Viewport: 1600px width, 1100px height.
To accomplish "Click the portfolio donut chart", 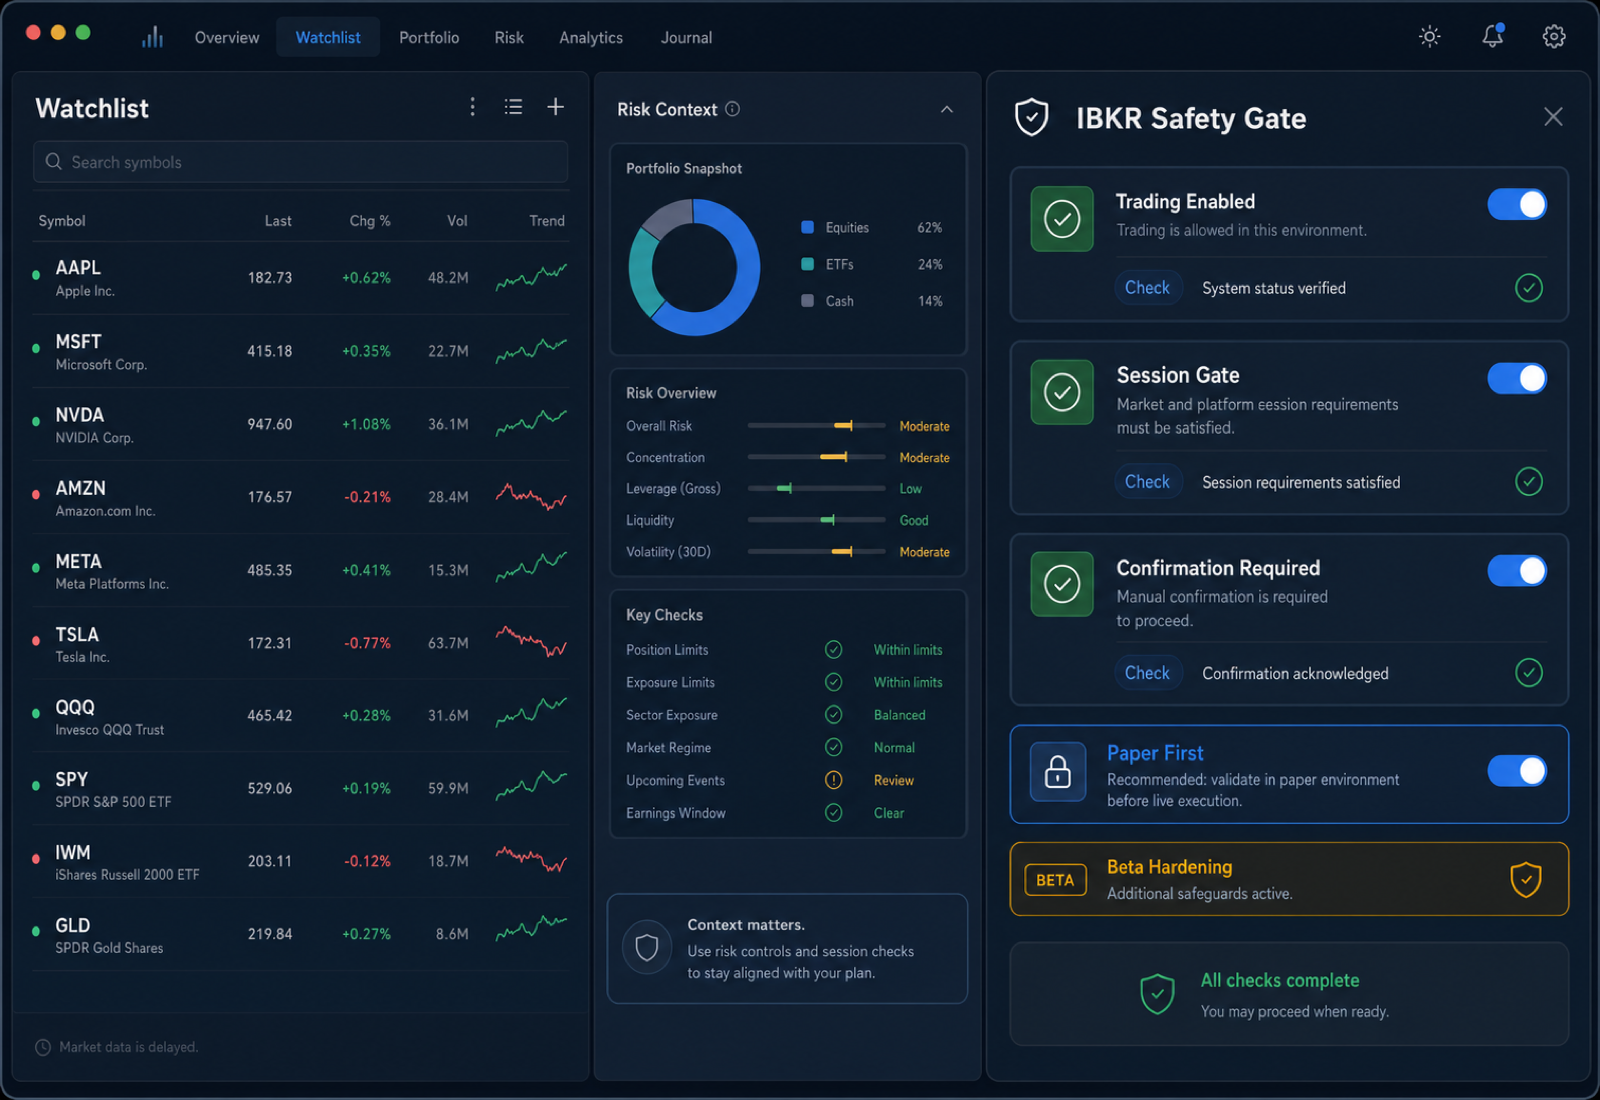I will tap(694, 267).
